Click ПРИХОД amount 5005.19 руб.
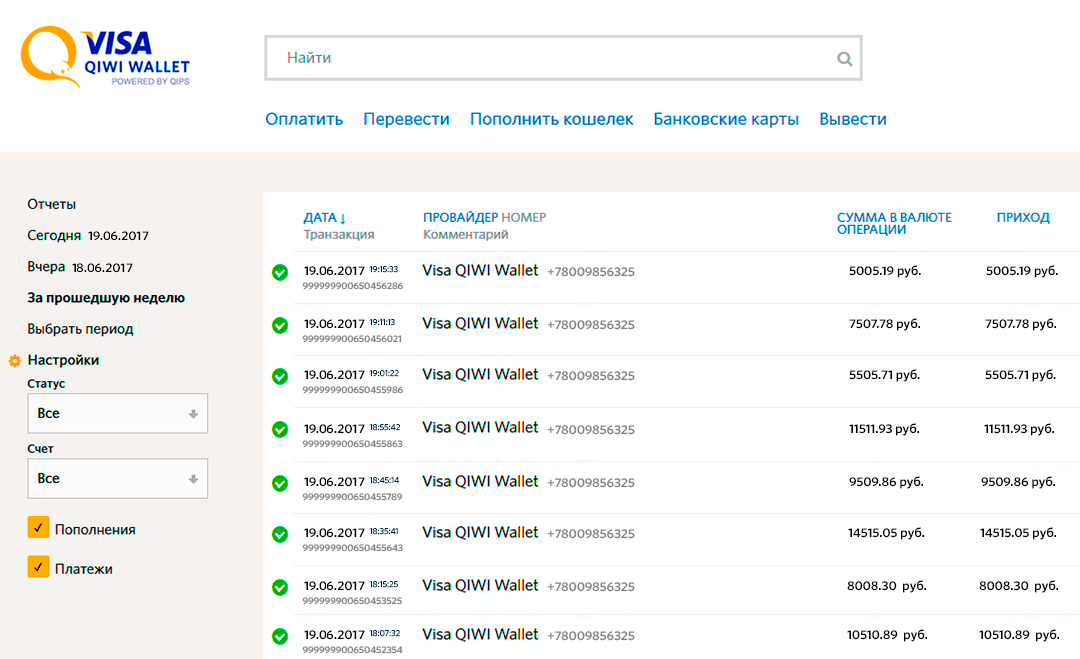 (x=1022, y=271)
